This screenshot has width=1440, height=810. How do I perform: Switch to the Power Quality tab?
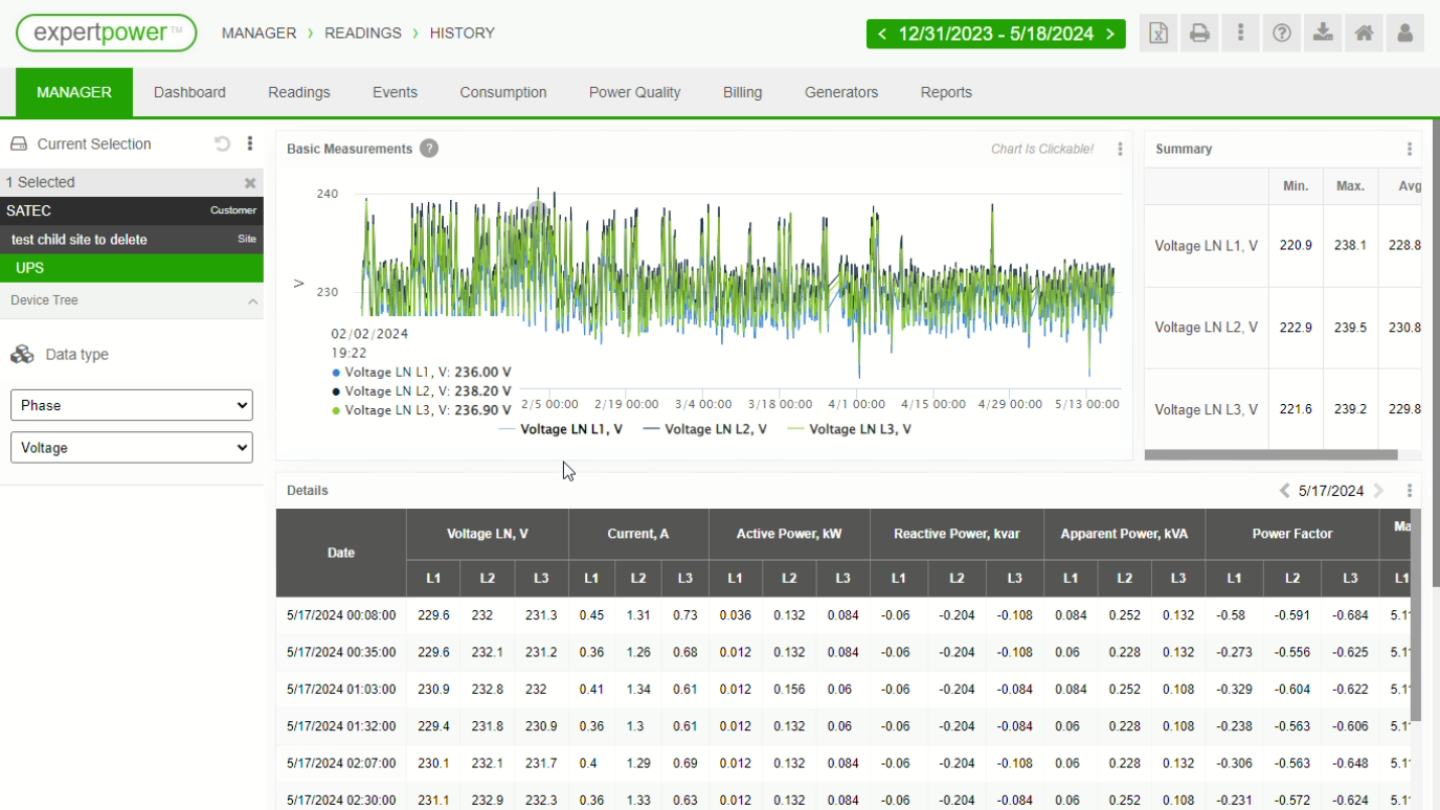(x=634, y=92)
